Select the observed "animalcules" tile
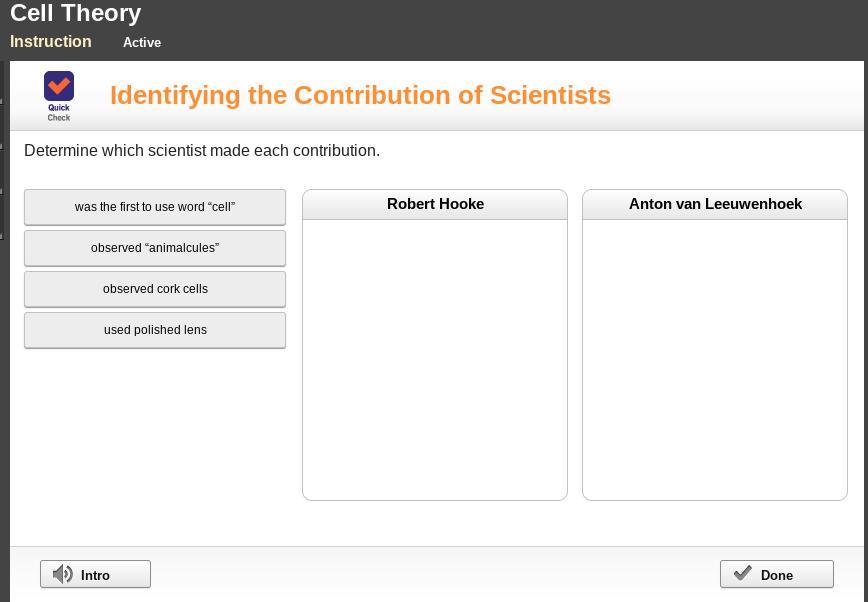Screen dimensions: 868x602 (x=155, y=248)
